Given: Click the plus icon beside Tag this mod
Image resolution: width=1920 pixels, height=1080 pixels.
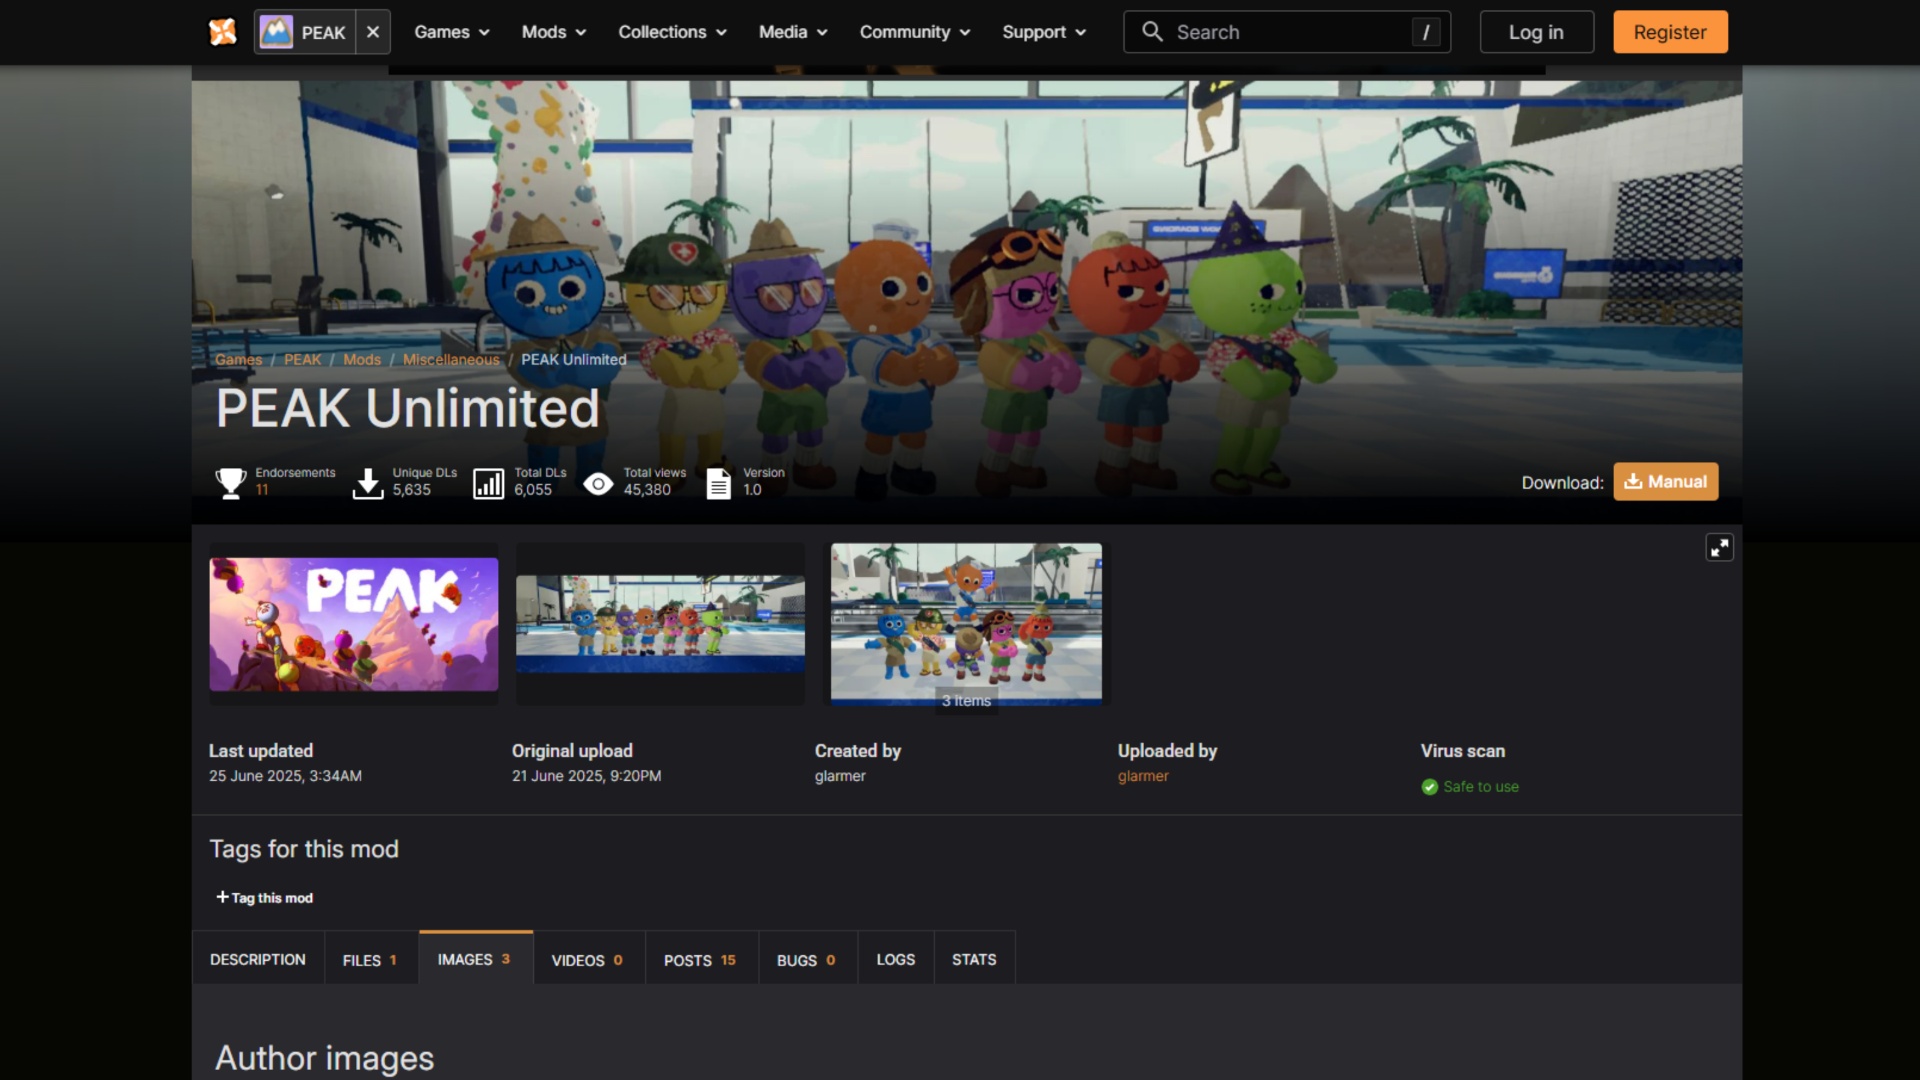Looking at the screenshot, I should pyautogui.click(x=222, y=897).
